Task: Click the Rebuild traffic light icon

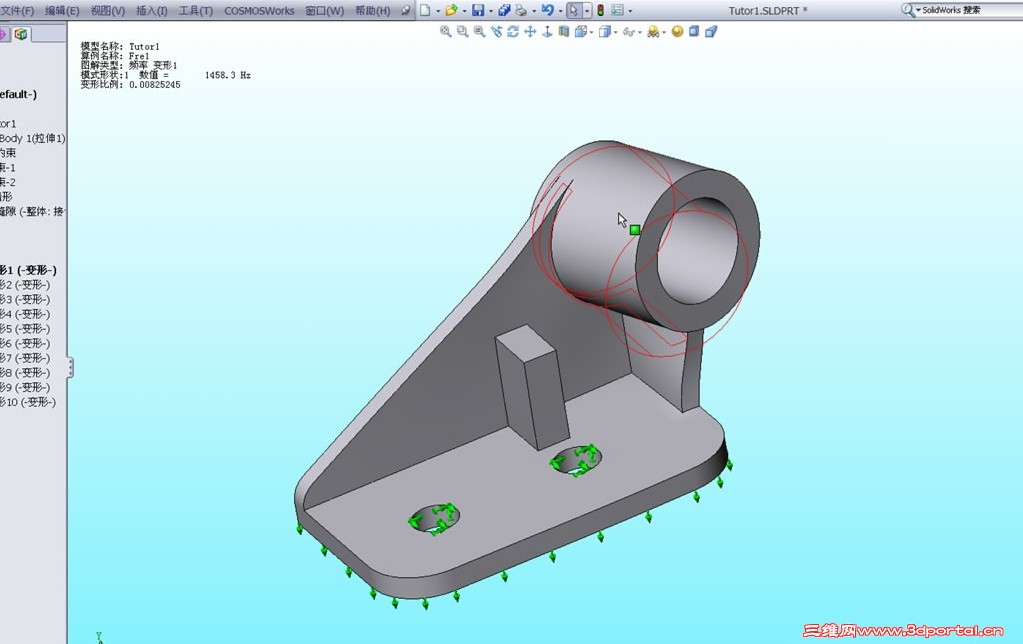Action: click(600, 10)
